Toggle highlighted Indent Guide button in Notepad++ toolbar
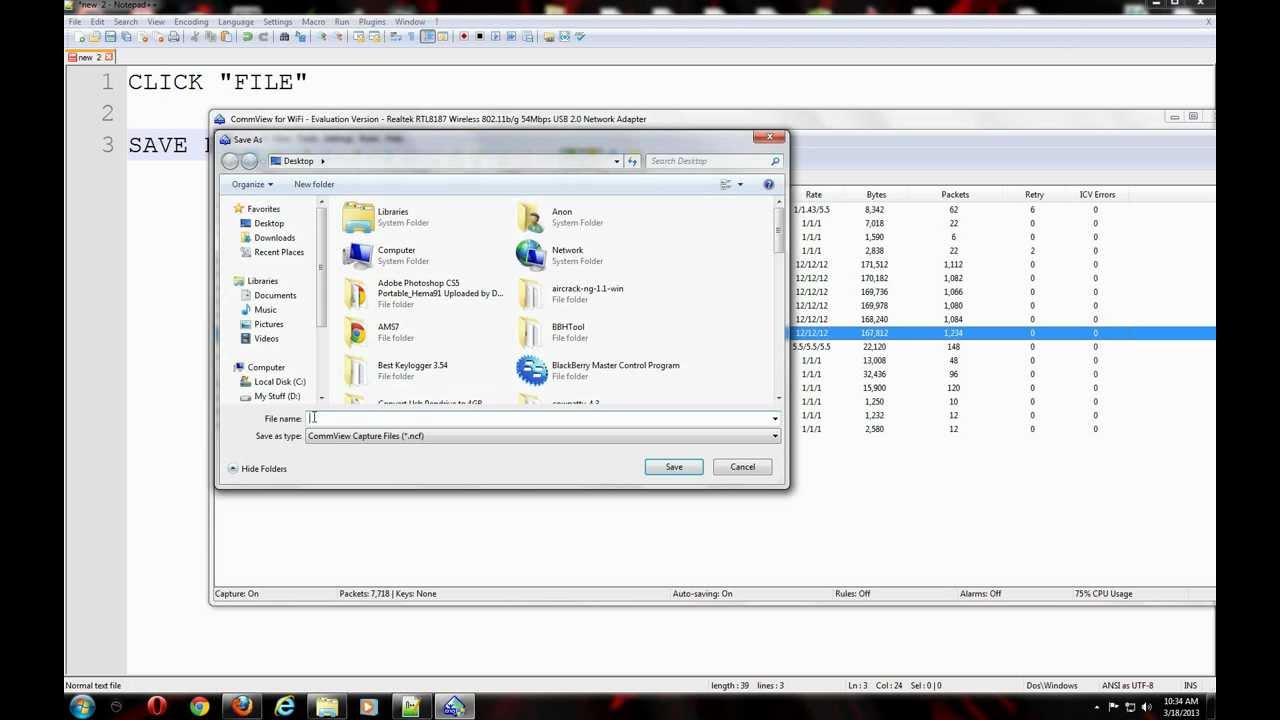This screenshot has width=1280, height=720. point(428,36)
